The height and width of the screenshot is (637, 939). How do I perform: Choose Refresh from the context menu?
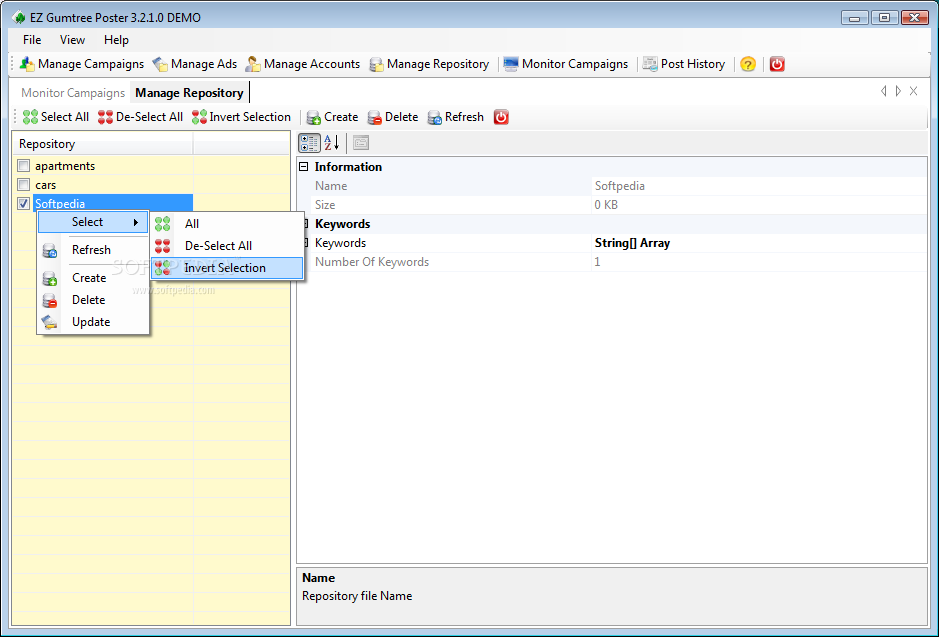pyautogui.click(x=93, y=250)
